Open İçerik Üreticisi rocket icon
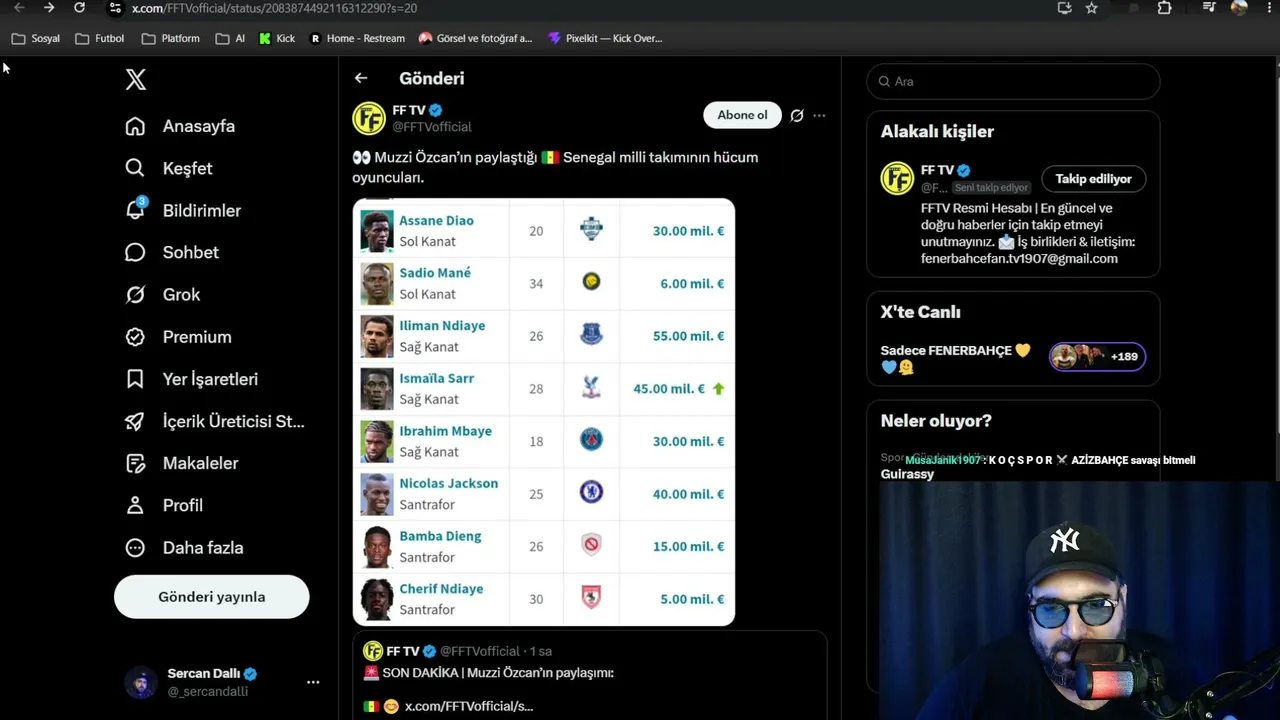The height and width of the screenshot is (720, 1280). click(x=135, y=421)
